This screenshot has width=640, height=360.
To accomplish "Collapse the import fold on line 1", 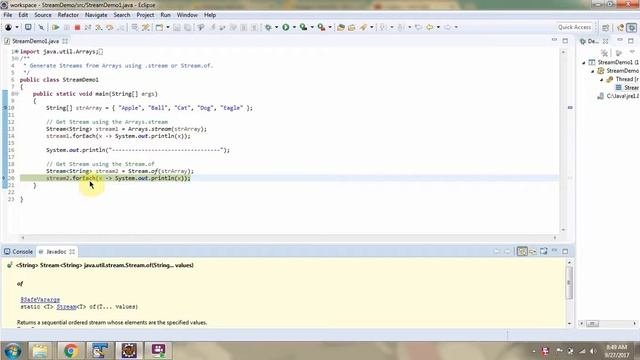I will coord(16,51).
